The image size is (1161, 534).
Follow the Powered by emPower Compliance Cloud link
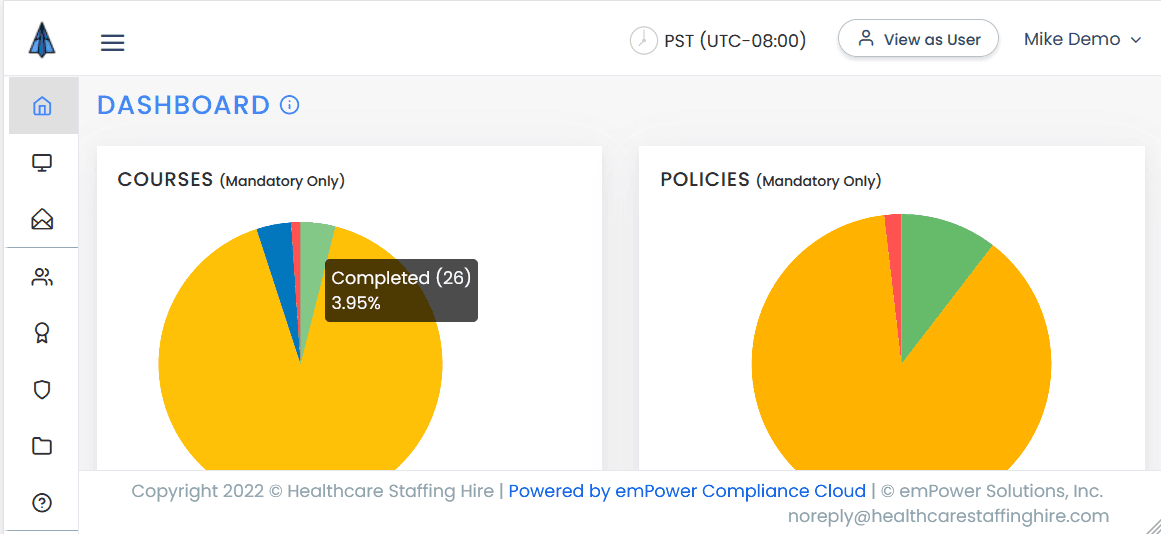687,491
